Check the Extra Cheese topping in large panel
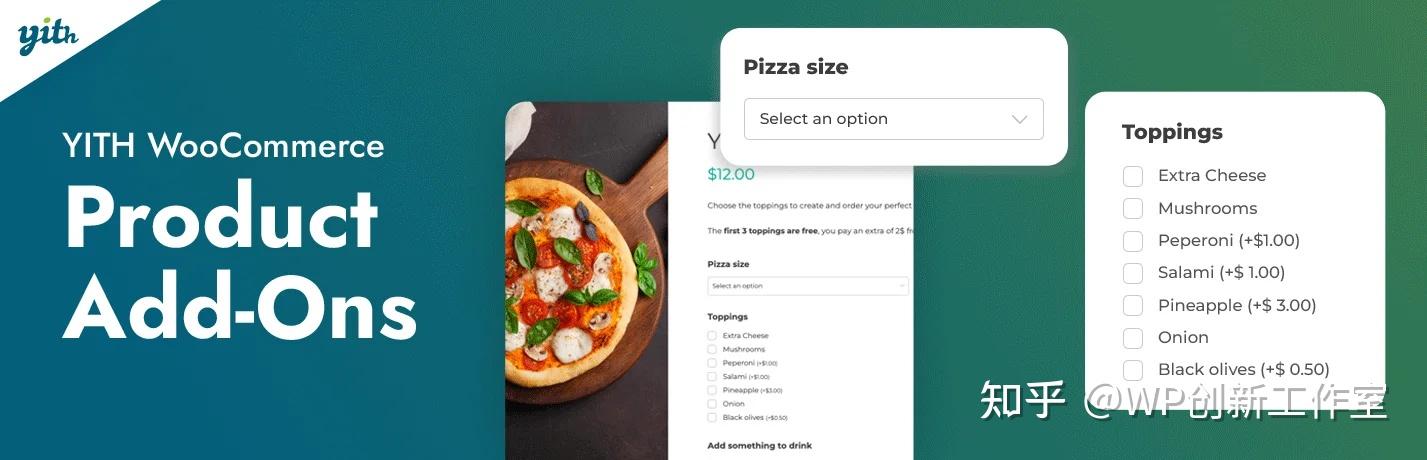This screenshot has width=1427, height=460. pyautogui.click(x=1133, y=176)
